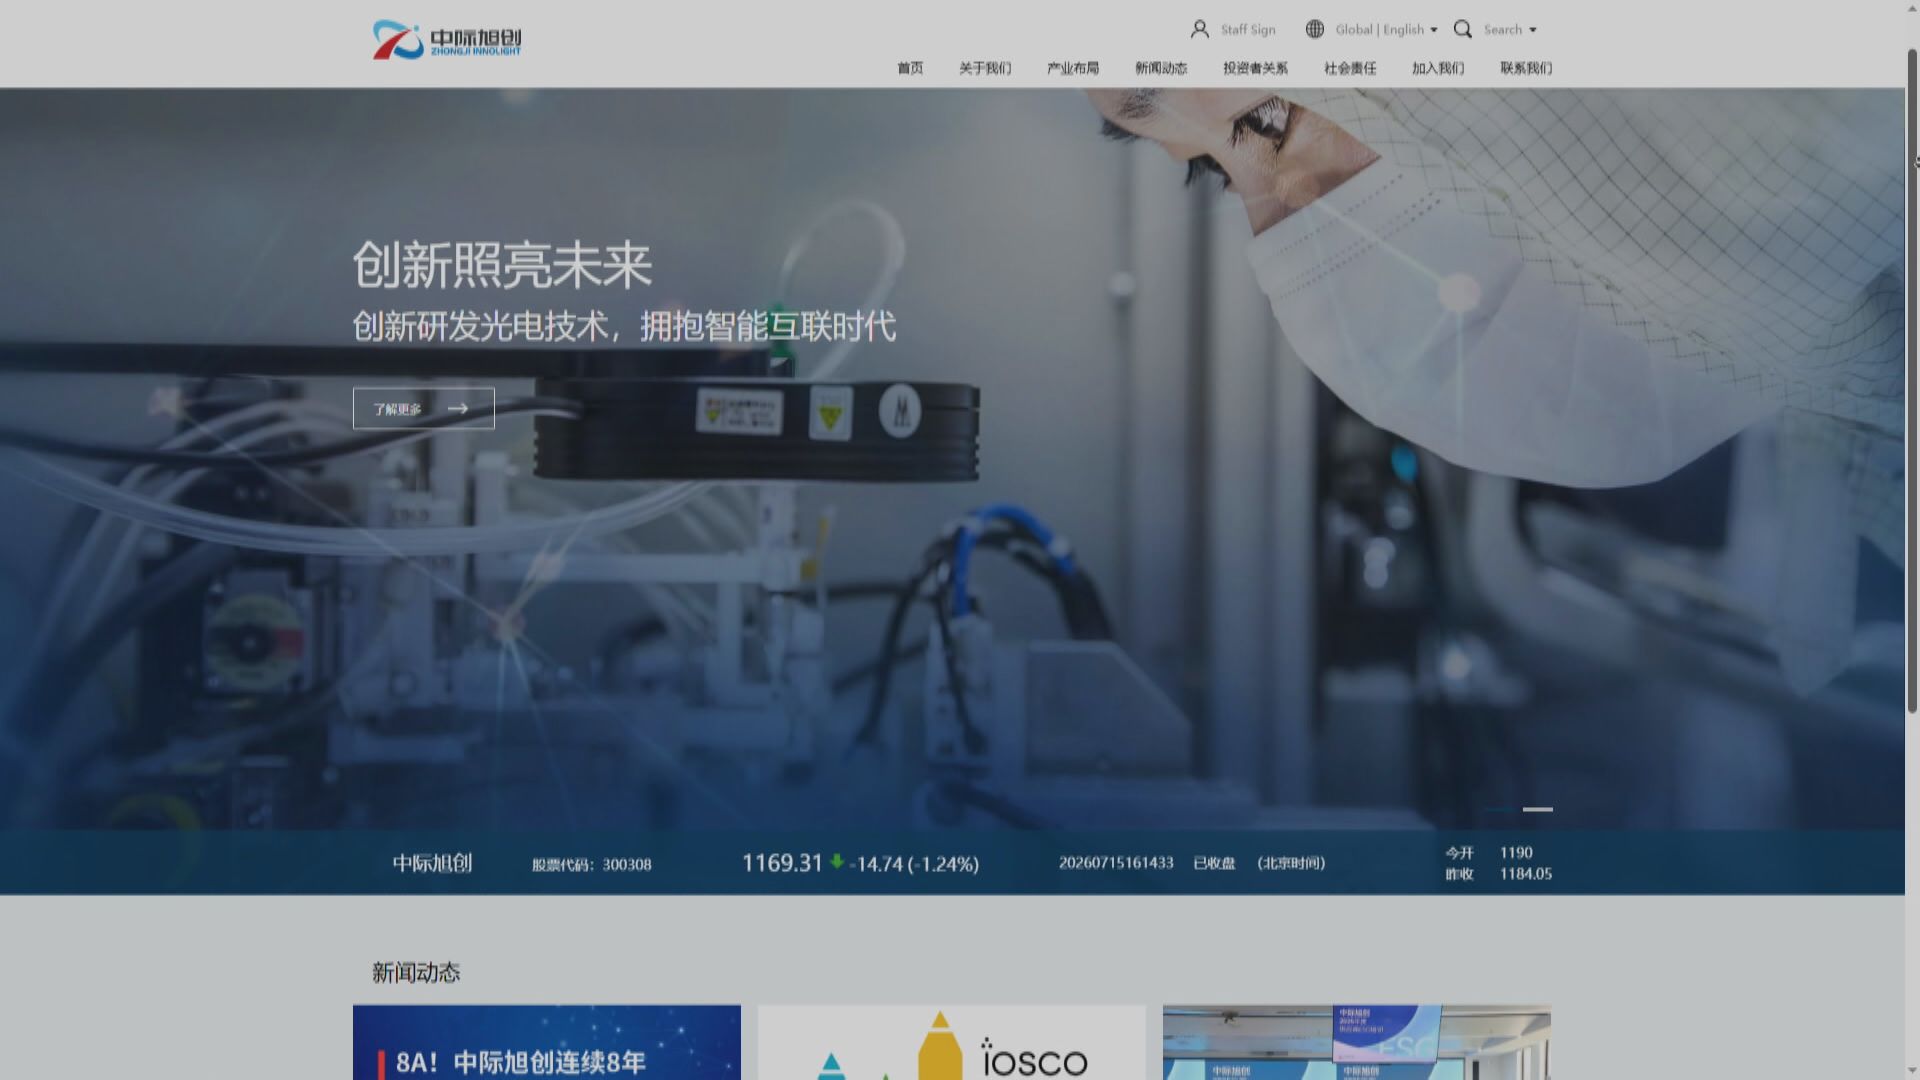Open the 投资者关系 menu item

point(1255,68)
